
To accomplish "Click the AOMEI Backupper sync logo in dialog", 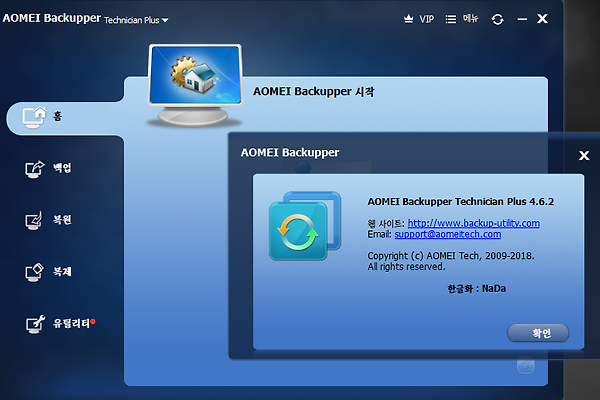I will [305, 226].
